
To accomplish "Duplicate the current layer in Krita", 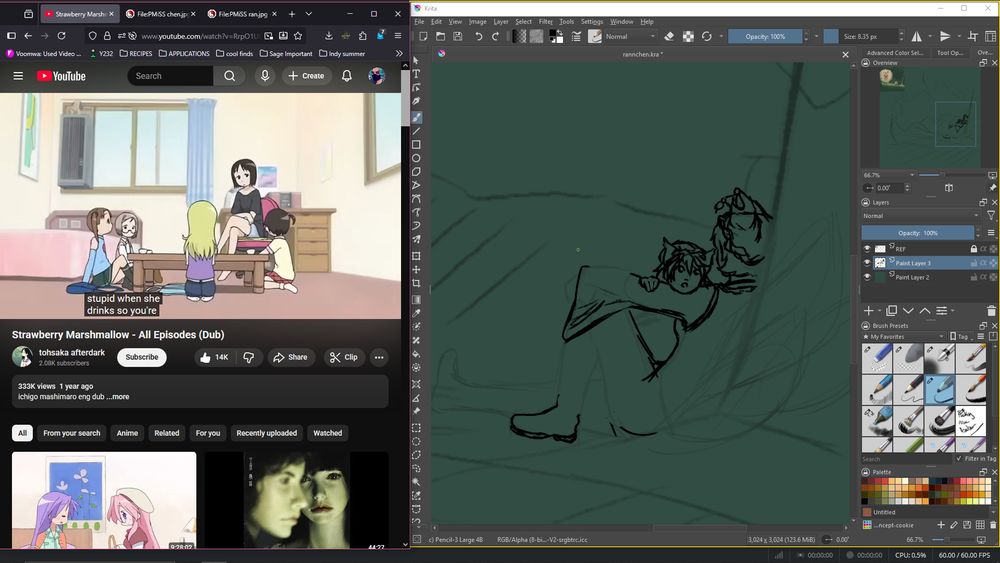I will [892, 311].
